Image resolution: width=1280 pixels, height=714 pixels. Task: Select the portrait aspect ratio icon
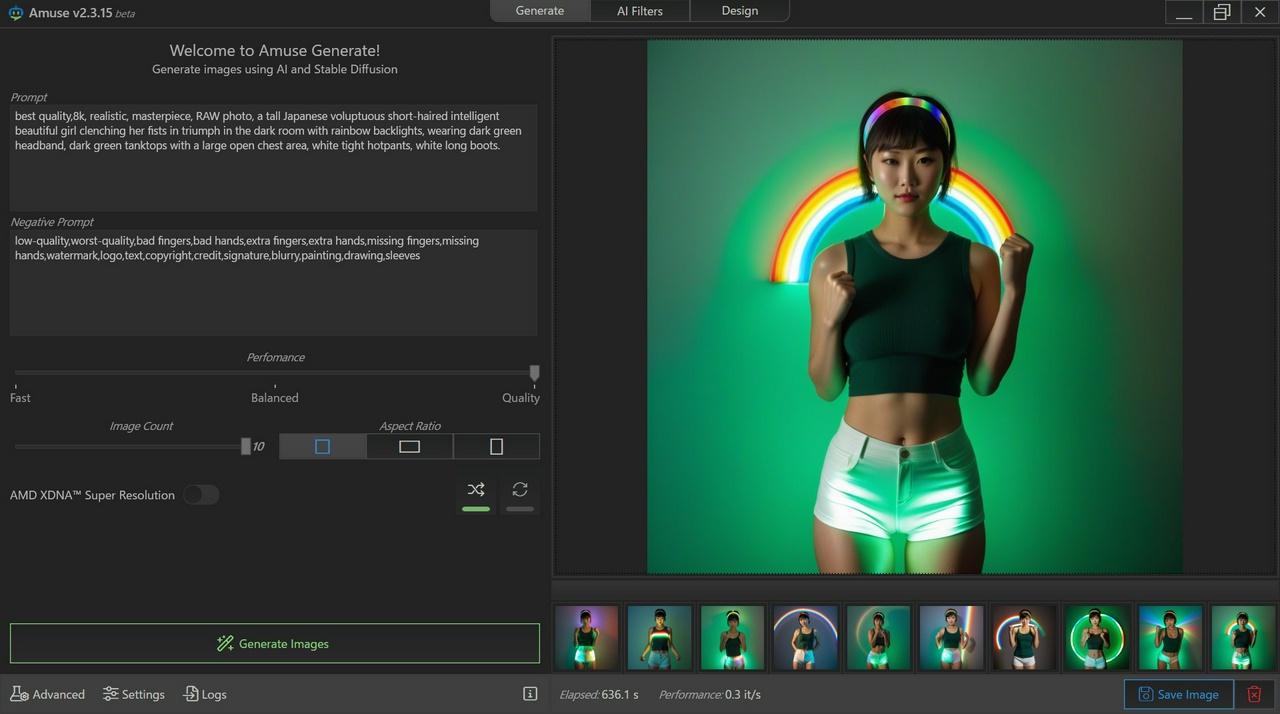[x=497, y=447]
